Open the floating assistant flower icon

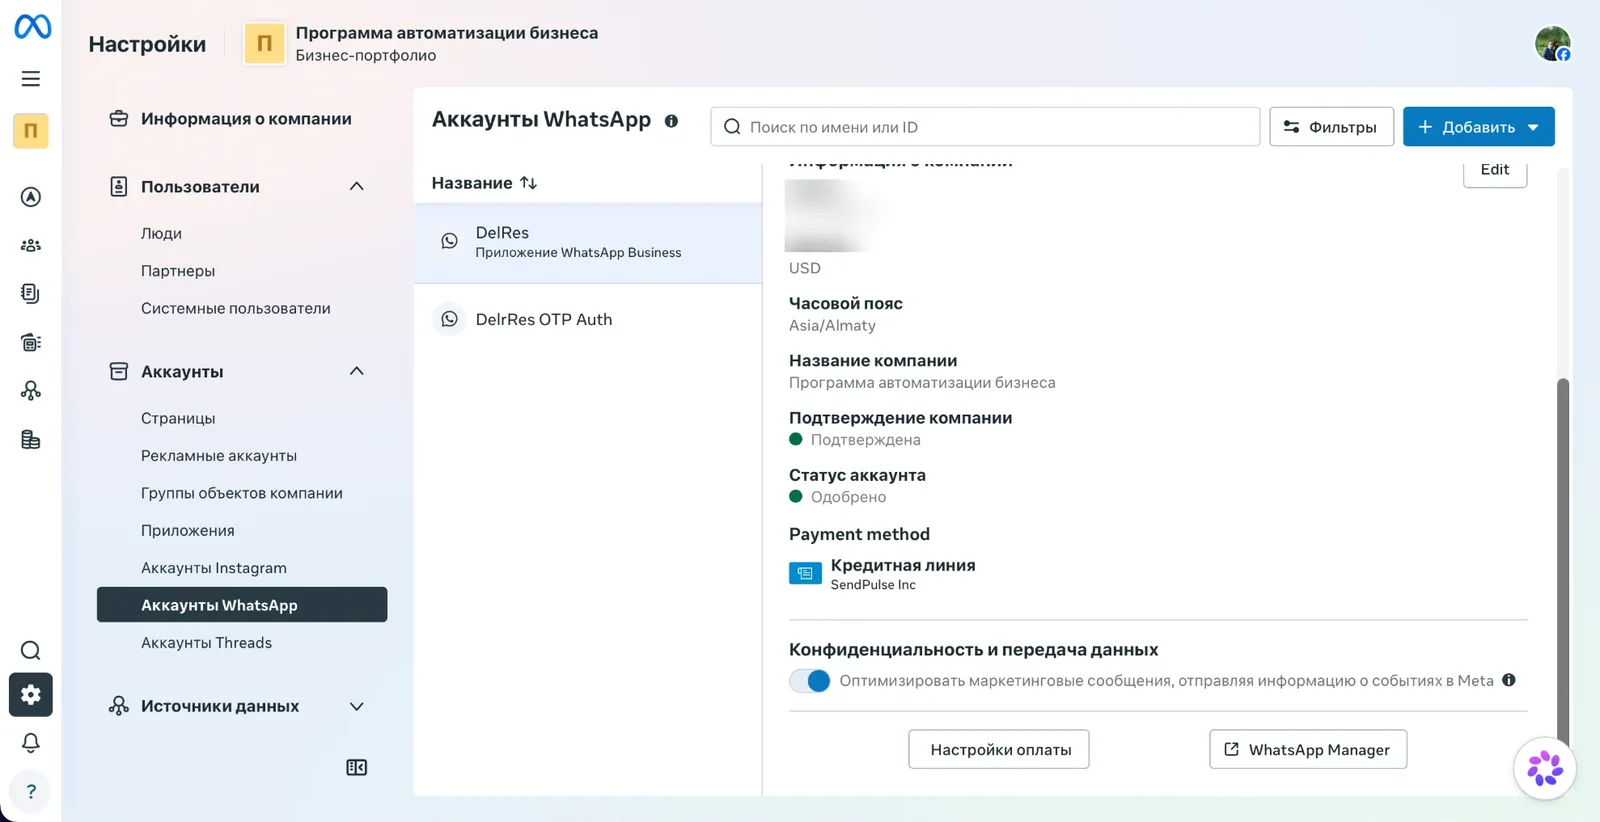[1545, 768]
